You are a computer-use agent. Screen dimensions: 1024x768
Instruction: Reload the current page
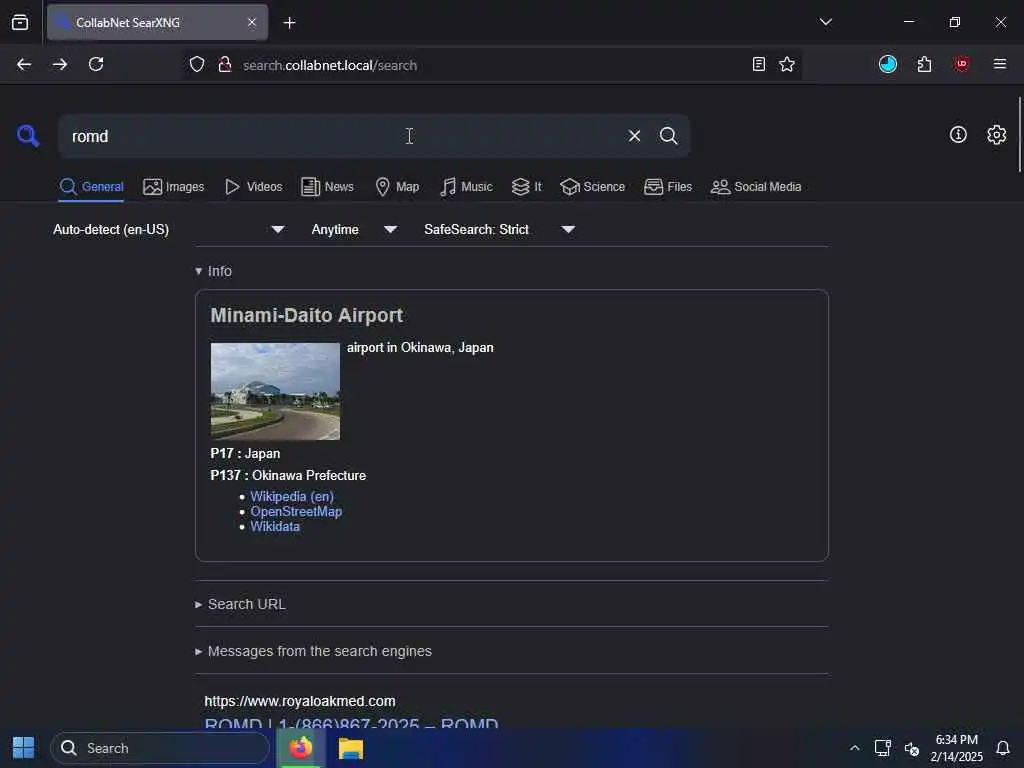[96, 64]
